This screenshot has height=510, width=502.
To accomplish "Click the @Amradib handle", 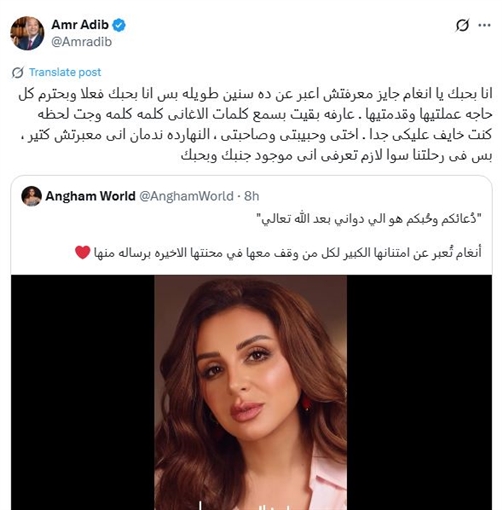I will click(81, 42).
